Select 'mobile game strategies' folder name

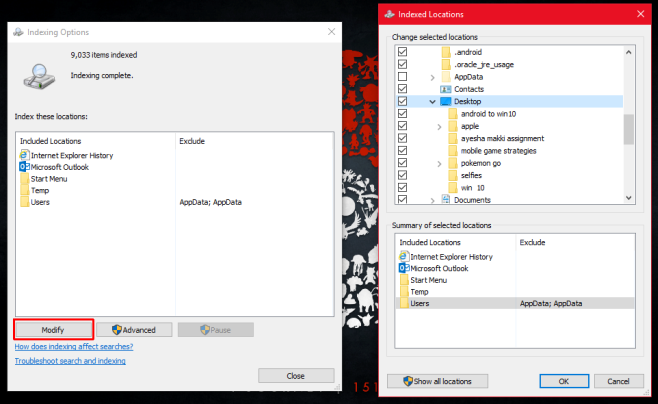click(499, 151)
